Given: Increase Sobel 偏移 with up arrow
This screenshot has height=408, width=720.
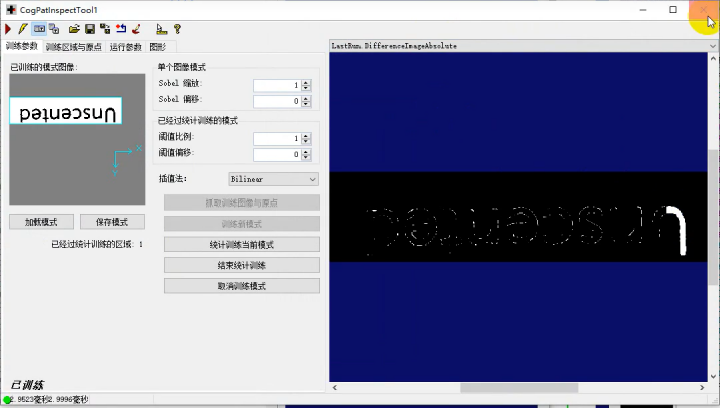Looking at the screenshot, I should click(x=306, y=98).
